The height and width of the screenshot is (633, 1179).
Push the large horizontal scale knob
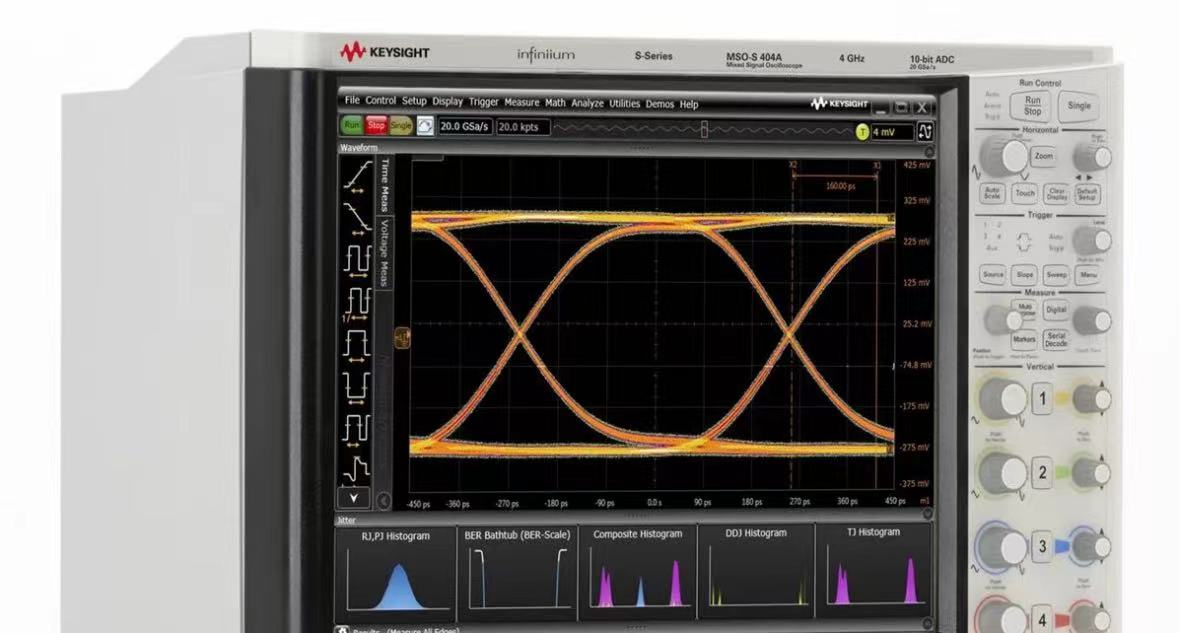[x=1004, y=158]
